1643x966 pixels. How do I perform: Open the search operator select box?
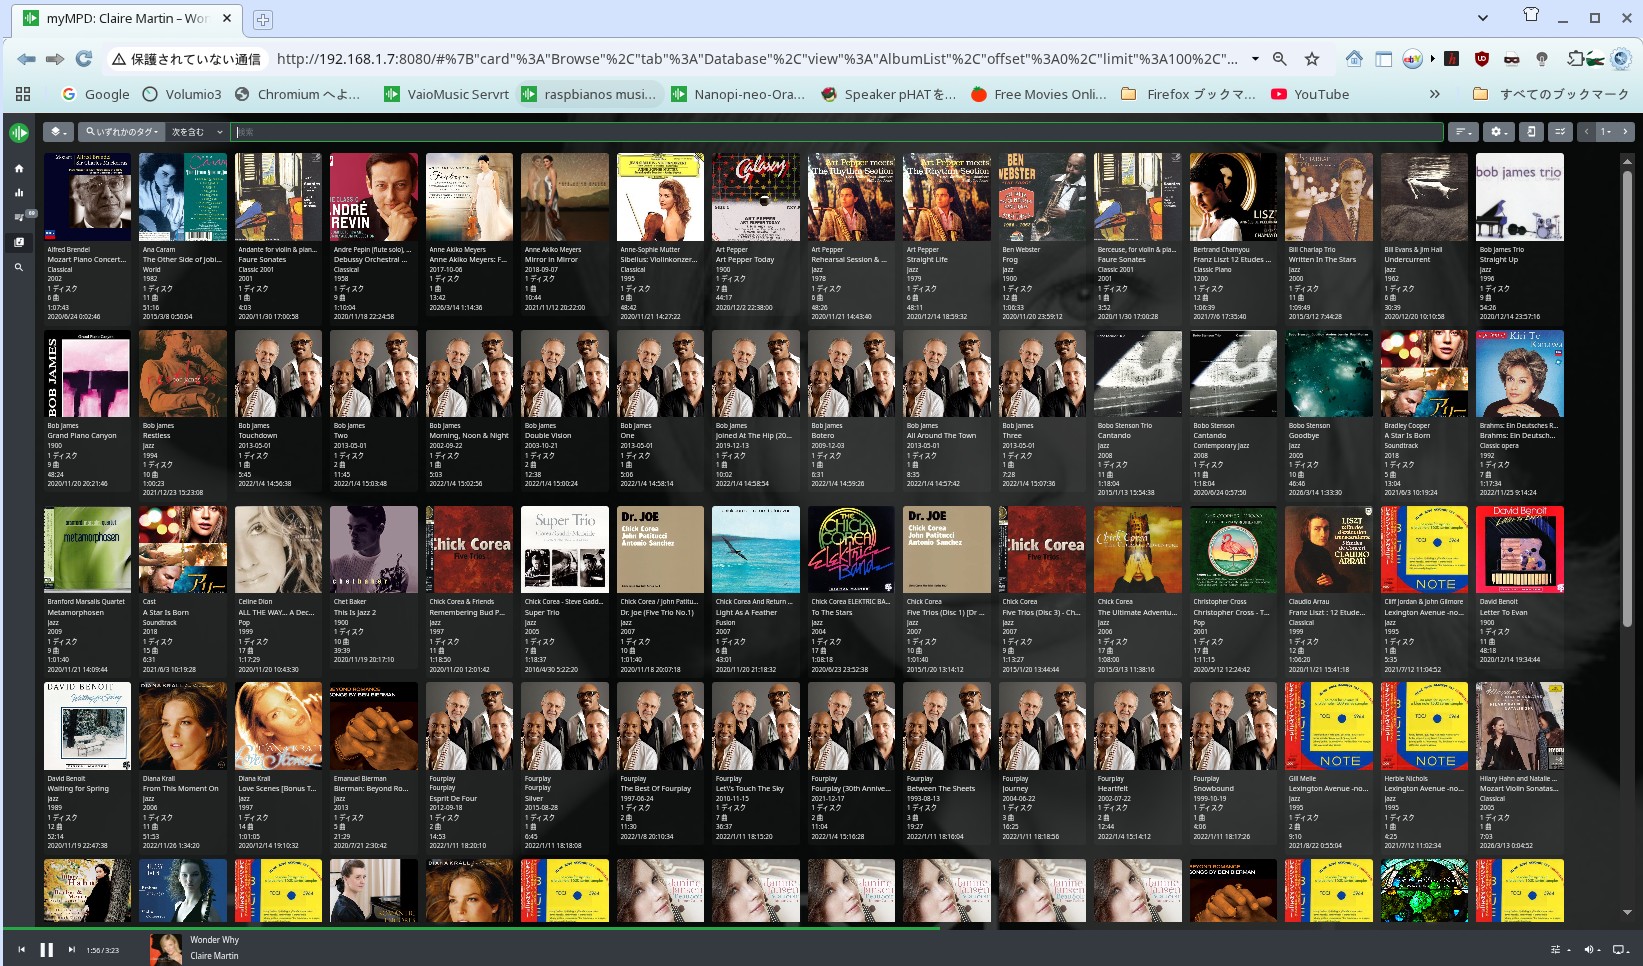click(197, 132)
